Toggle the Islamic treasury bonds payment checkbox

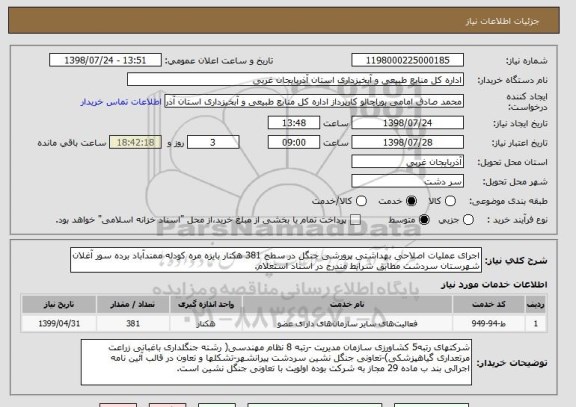point(355,220)
